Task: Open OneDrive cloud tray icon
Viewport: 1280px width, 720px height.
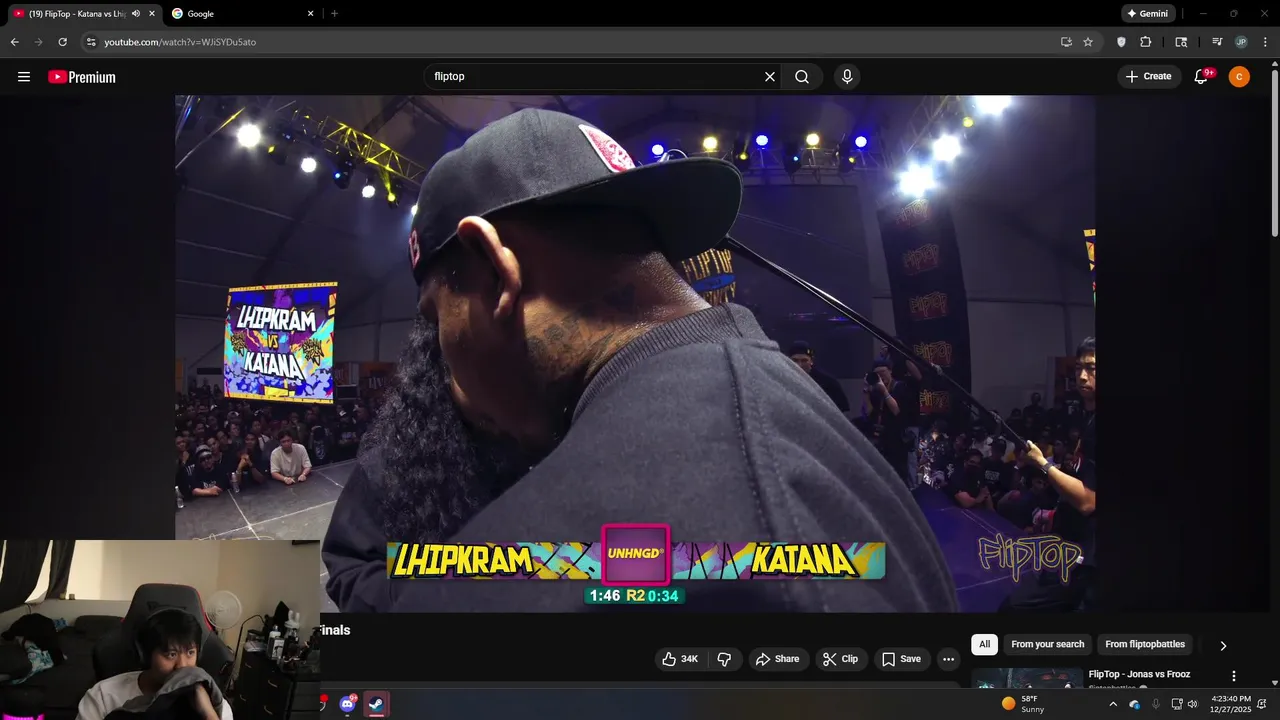Action: pyautogui.click(x=1134, y=704)
